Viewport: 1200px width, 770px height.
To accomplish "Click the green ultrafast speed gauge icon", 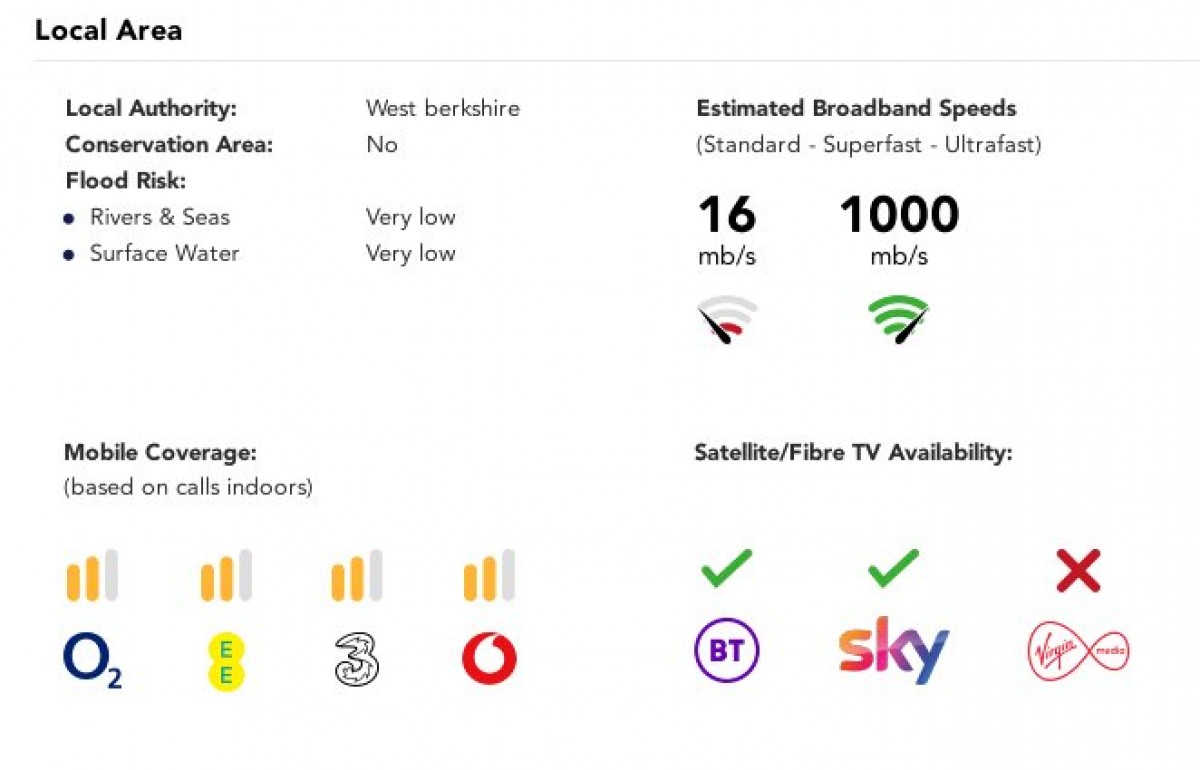I will [x=898, y=319].
